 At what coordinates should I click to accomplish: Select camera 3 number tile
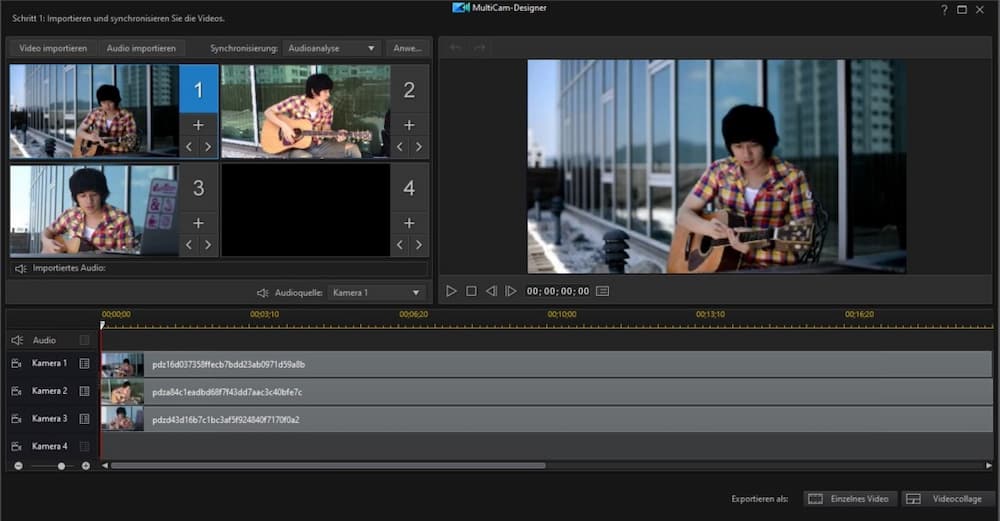[x=198, y=188]
